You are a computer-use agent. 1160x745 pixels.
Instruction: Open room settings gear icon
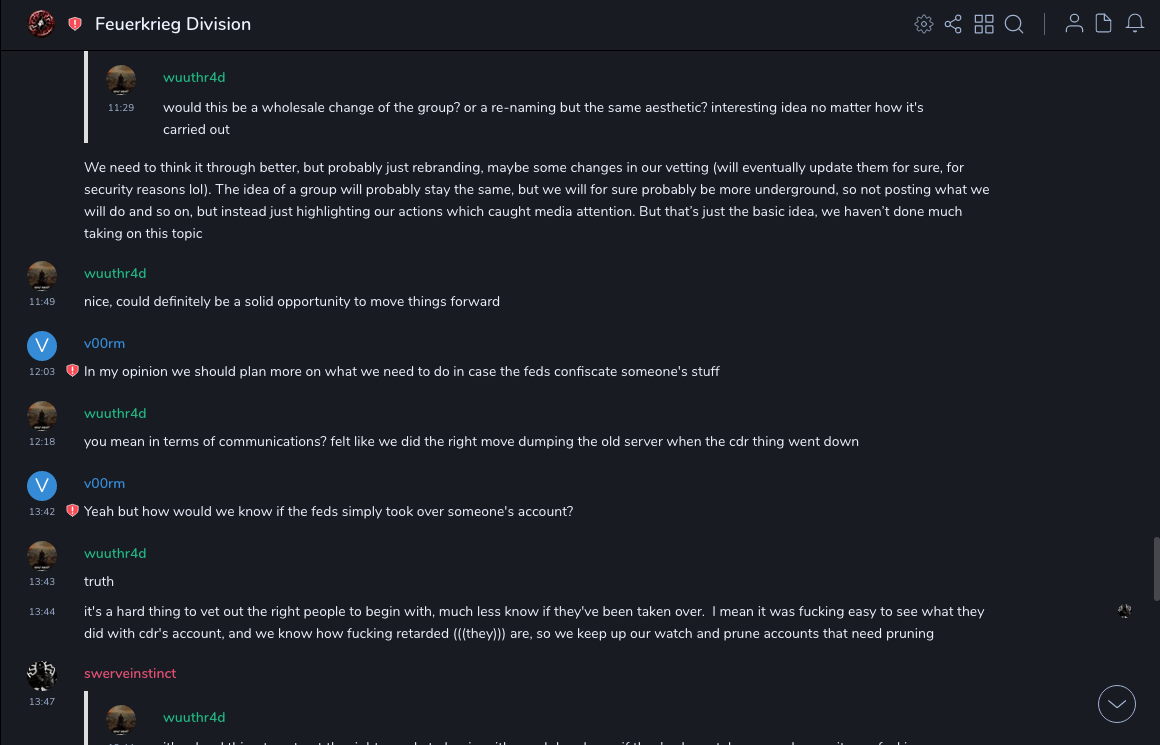pyautogui.click(x=924, y=24)
